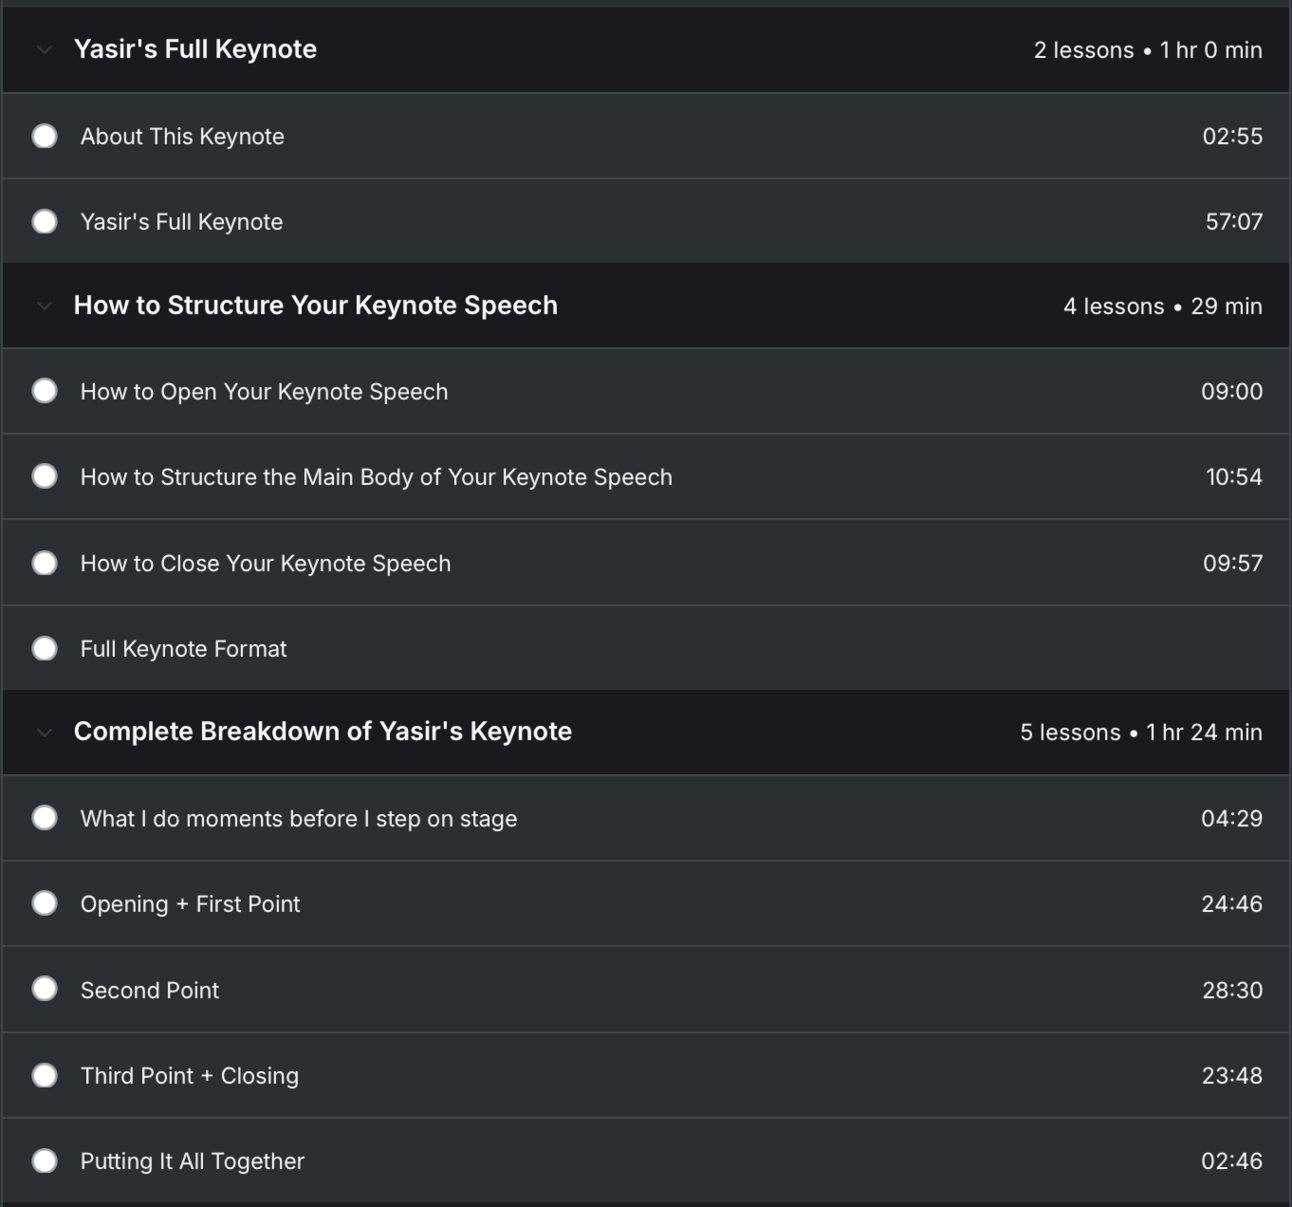Select the Opening + First Point lesson title
The image size is (1292, 1207).
[x=190, y=904]
